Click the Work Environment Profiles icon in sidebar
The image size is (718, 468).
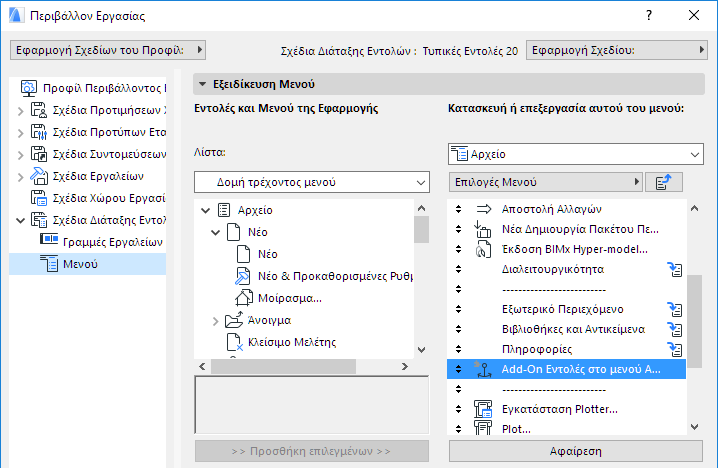(x=29, y=88)
